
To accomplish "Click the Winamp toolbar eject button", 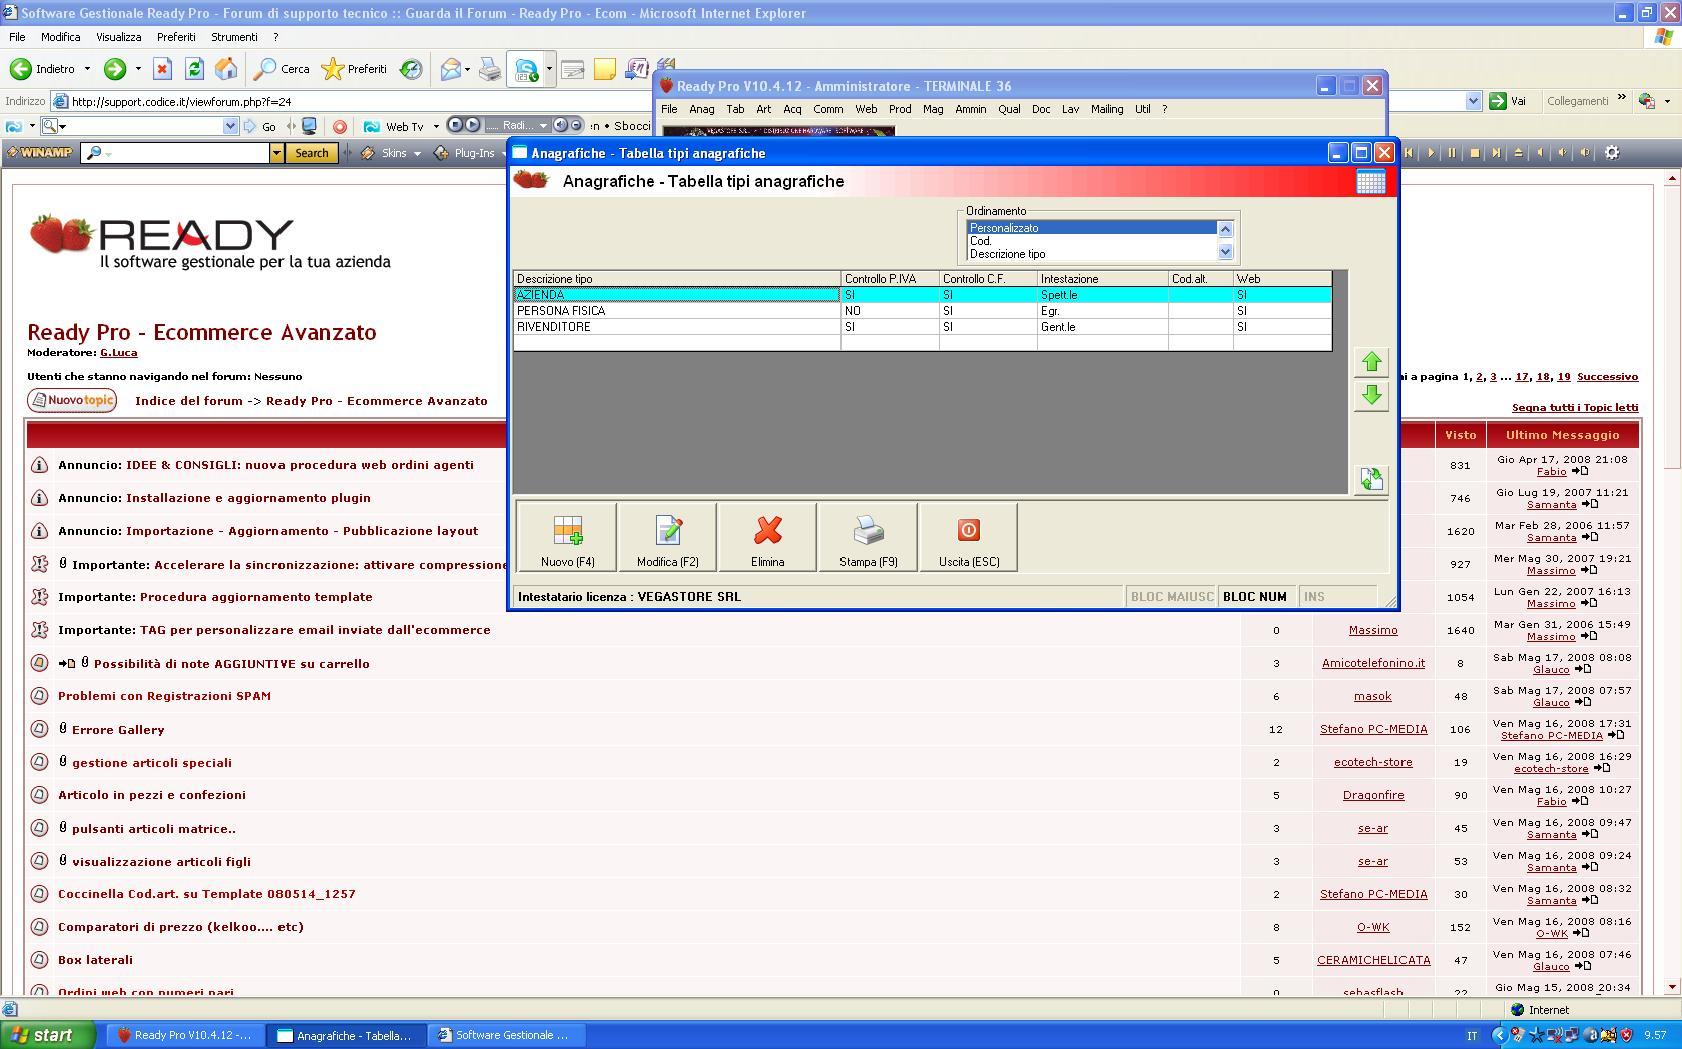I will point(1518,153).
